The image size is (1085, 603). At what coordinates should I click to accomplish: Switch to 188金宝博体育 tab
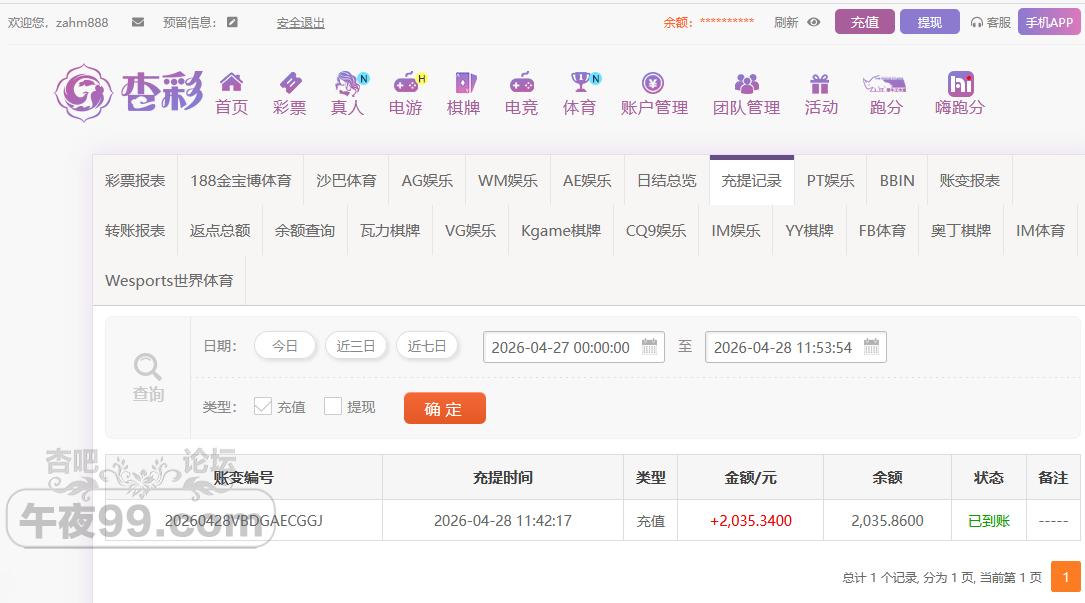(x=241, y=181)
